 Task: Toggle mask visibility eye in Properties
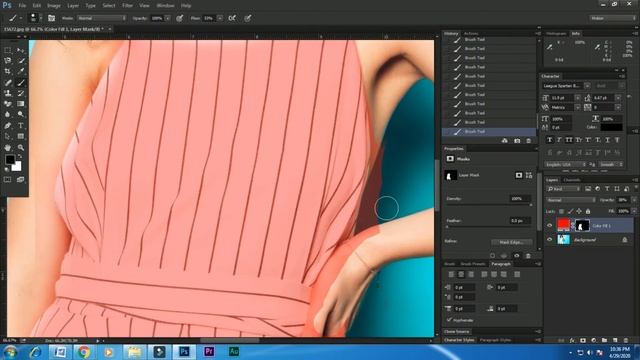[x=517, y=256]
